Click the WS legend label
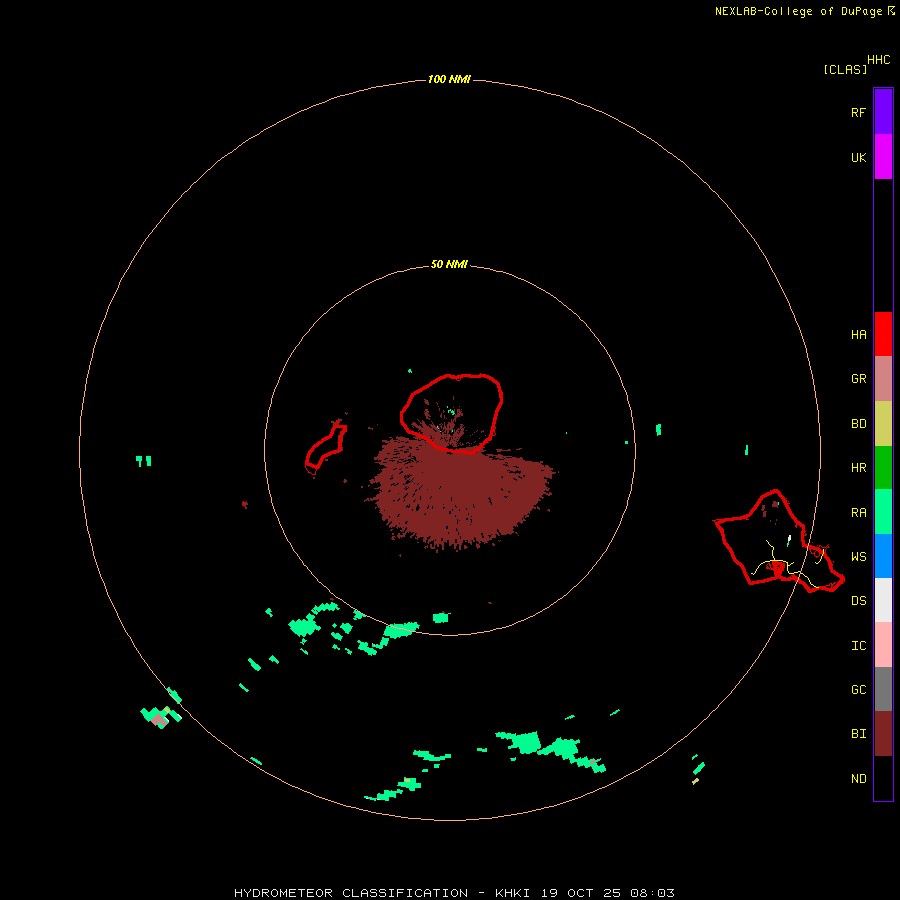The width and height of the screenshot is (900, 900). pos(859,557)
